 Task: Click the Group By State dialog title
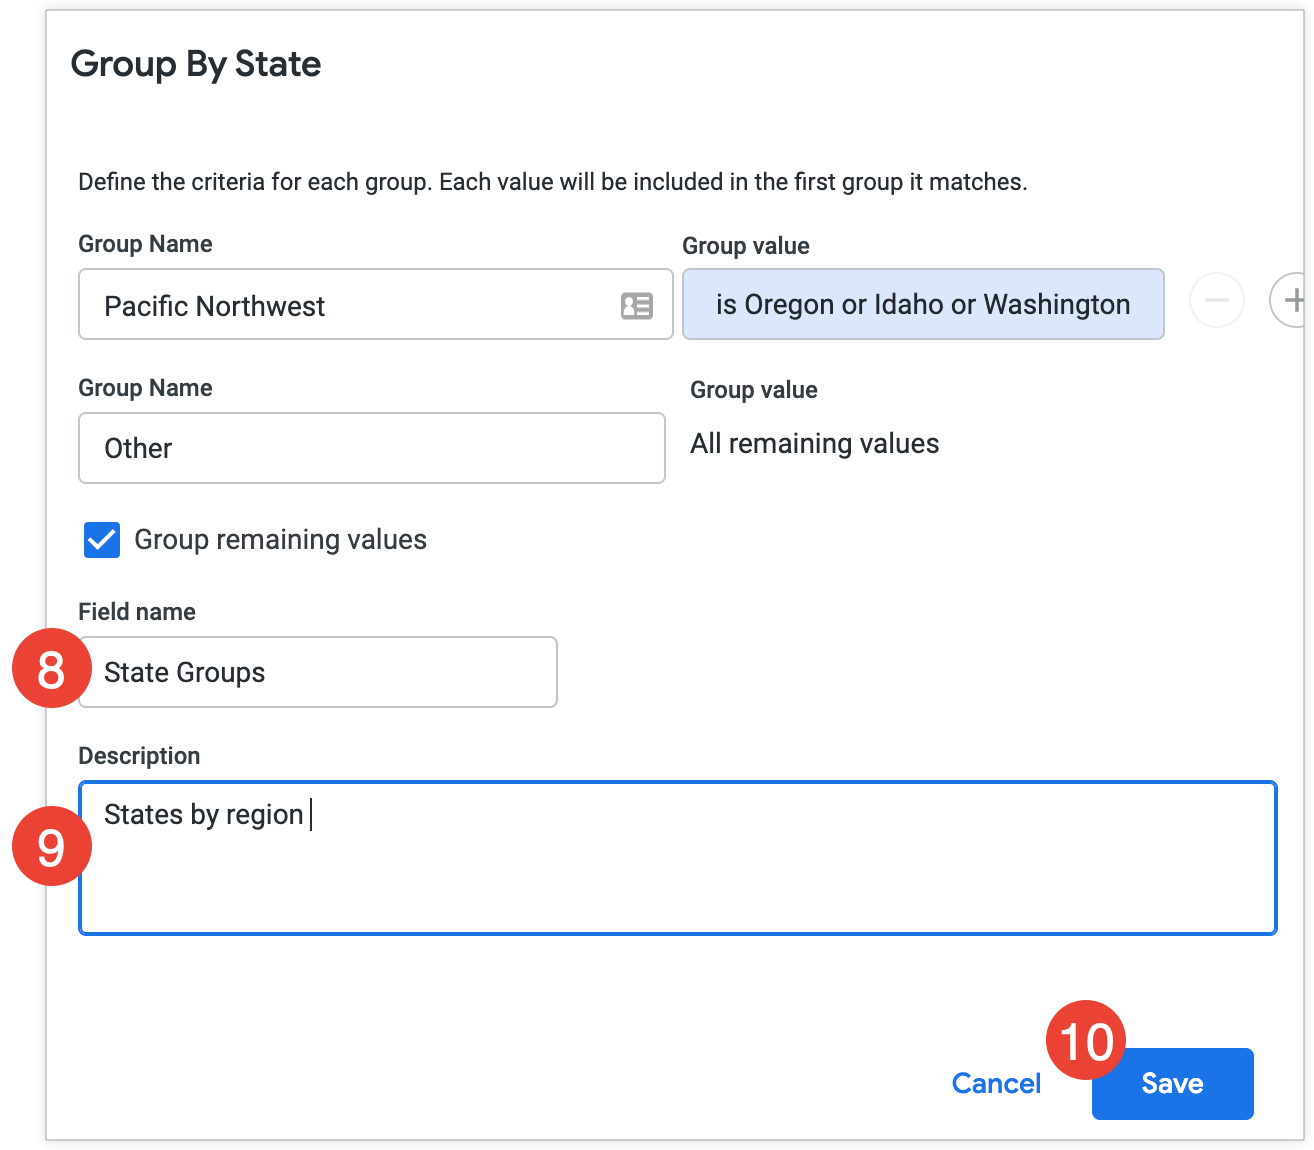(196, 63)
